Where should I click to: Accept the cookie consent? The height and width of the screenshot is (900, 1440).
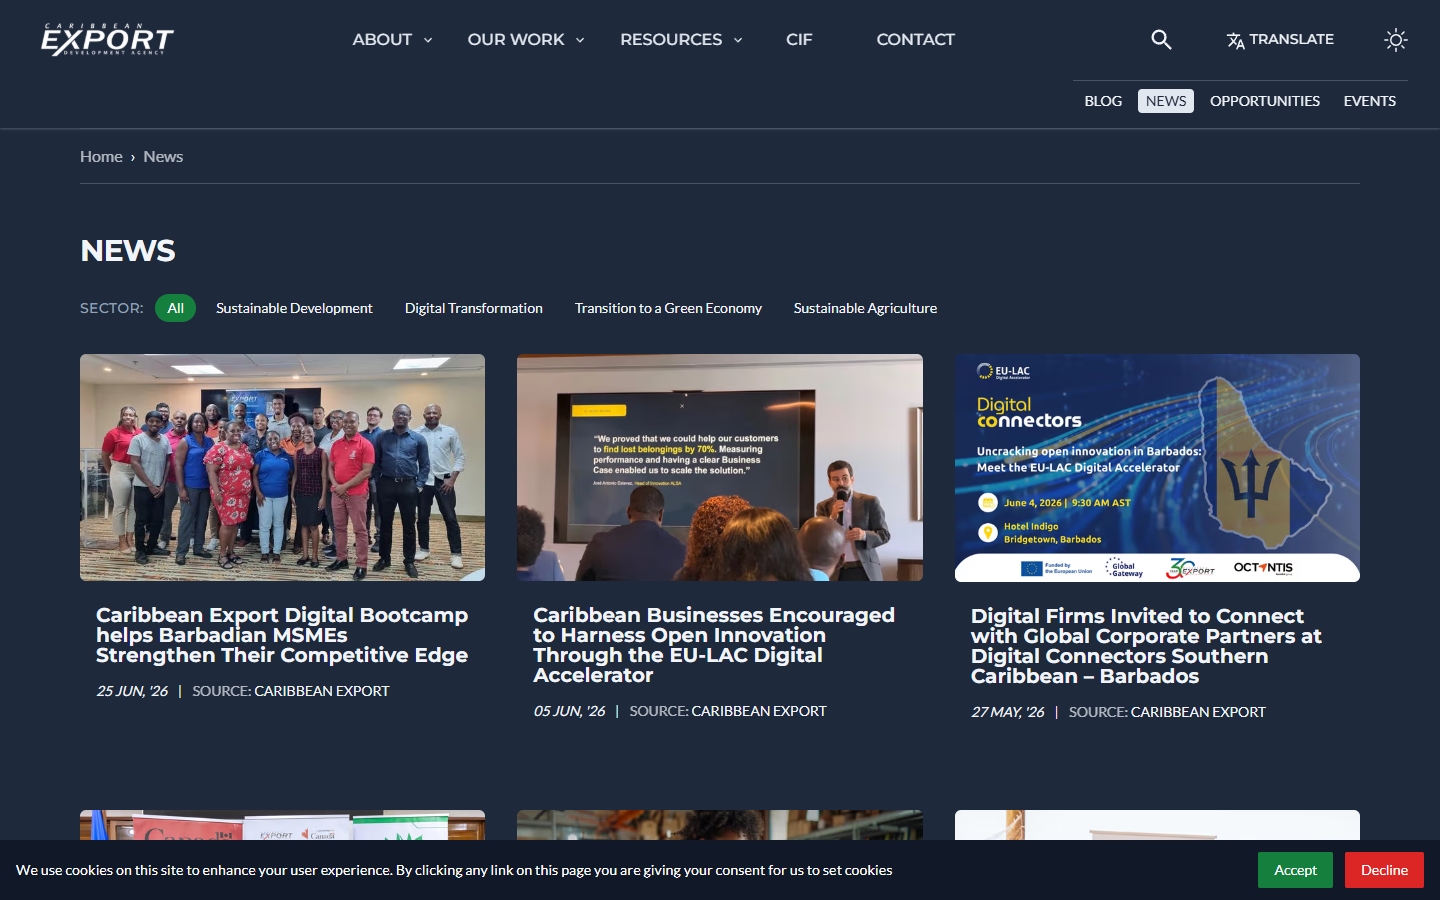coord(1295,870)
